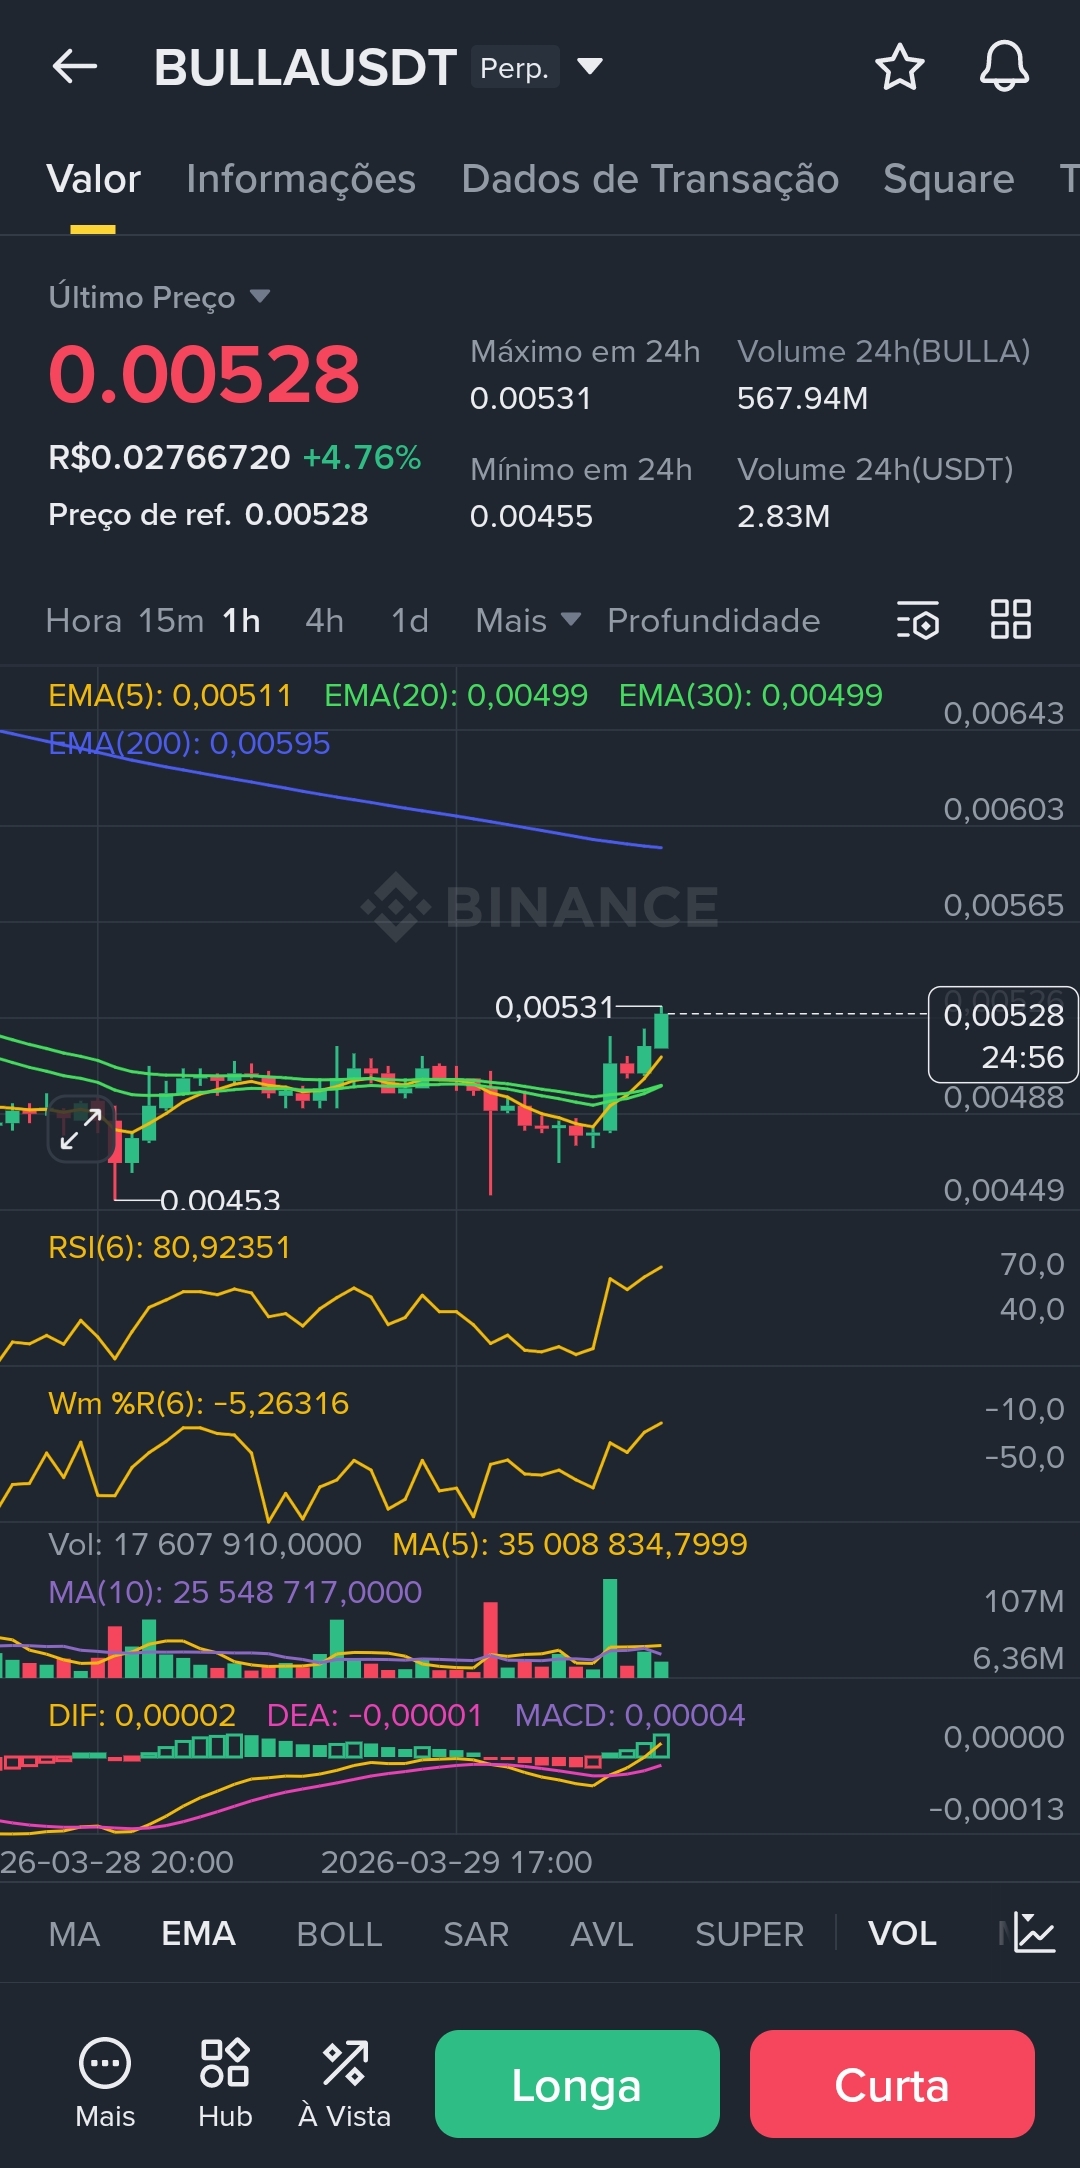Tap the last price 0.00528 in red
Screen dimensions: 1080x2168
[204, 374]
